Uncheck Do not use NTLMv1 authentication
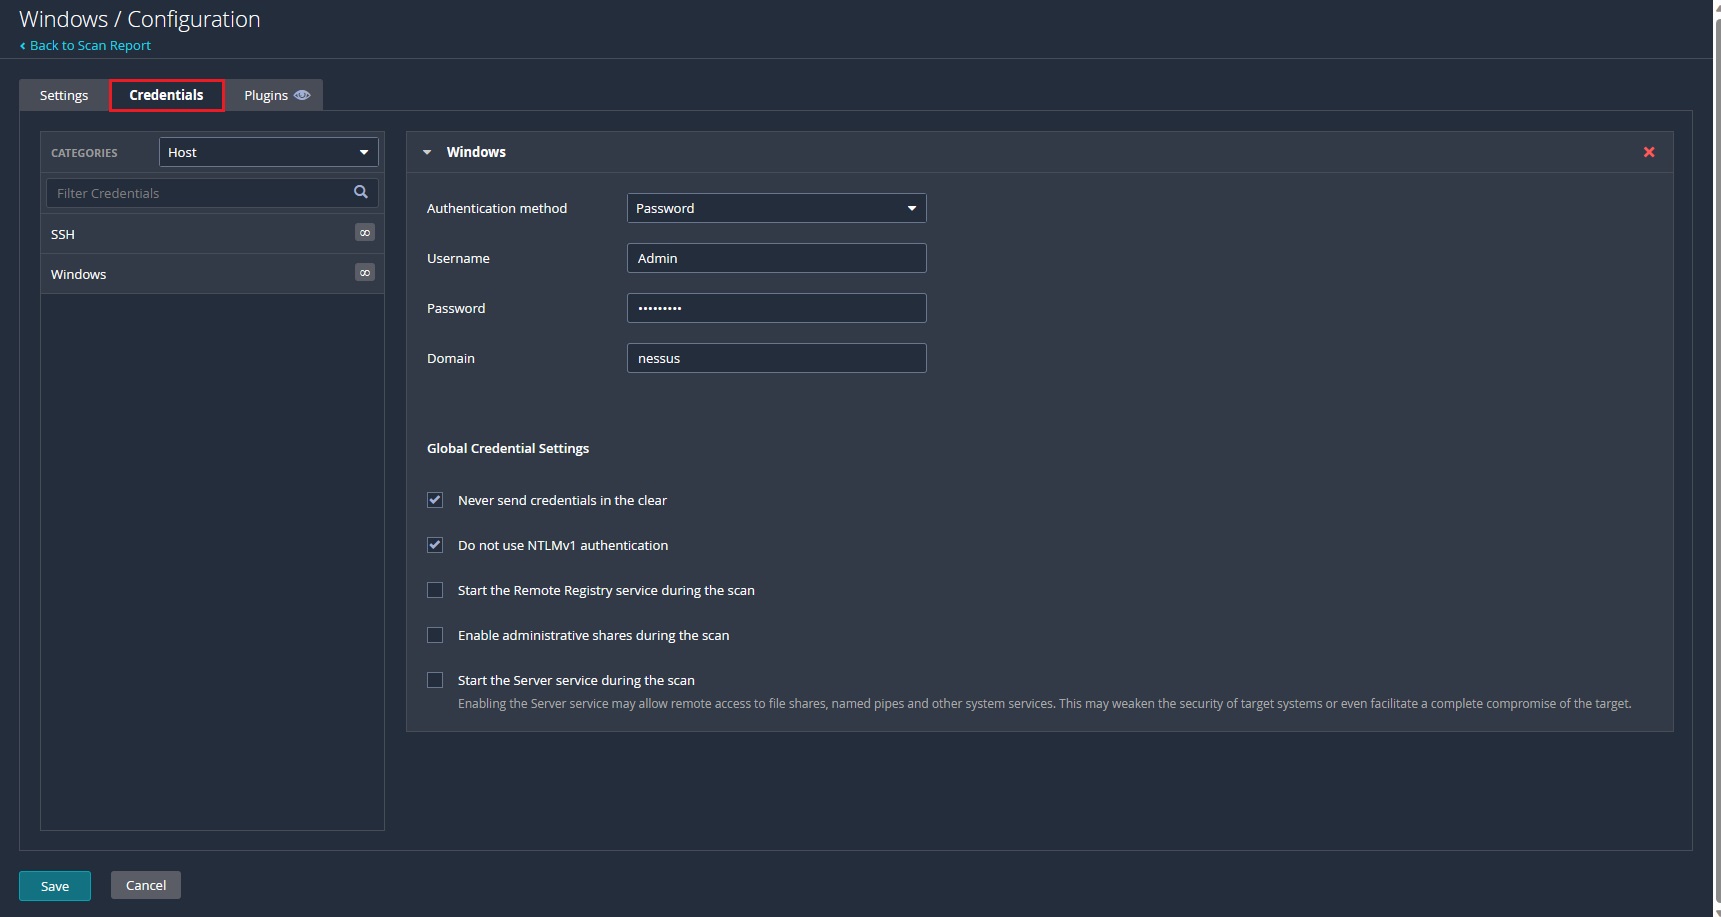1721x917 pixels. pyautogui.click(x=435, y=545)
